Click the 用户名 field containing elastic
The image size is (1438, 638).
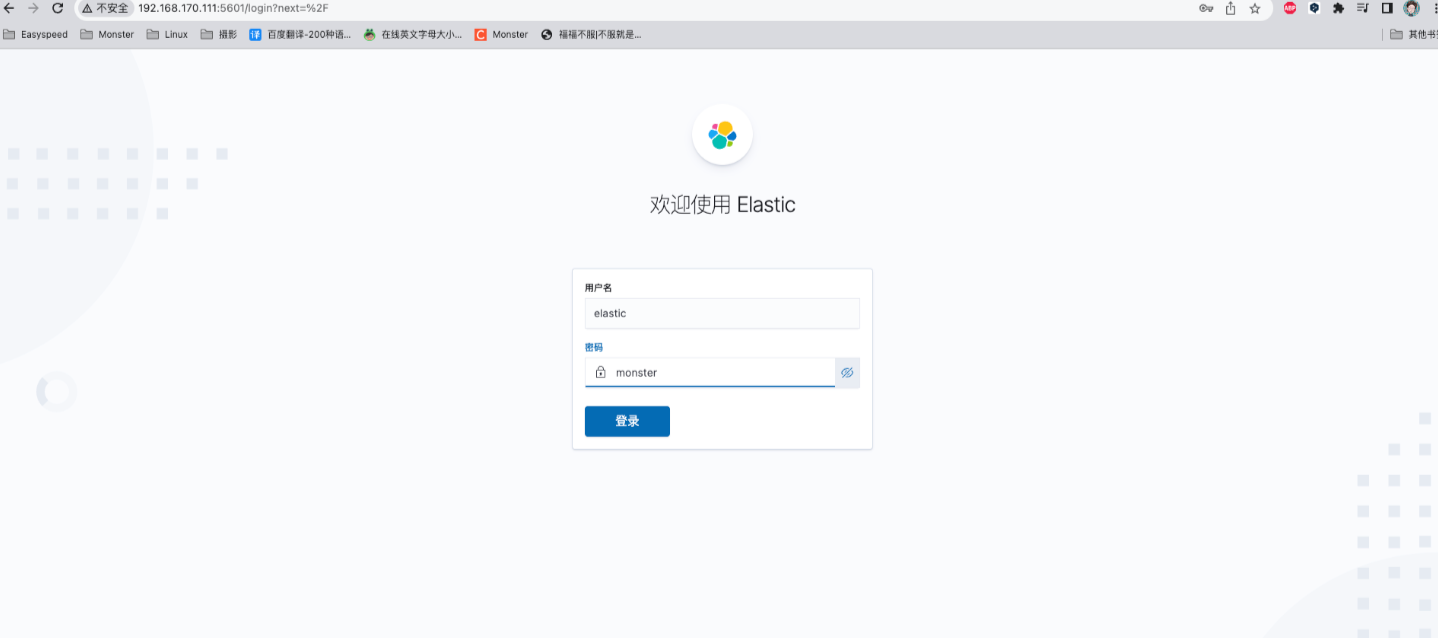click(722, 313)
